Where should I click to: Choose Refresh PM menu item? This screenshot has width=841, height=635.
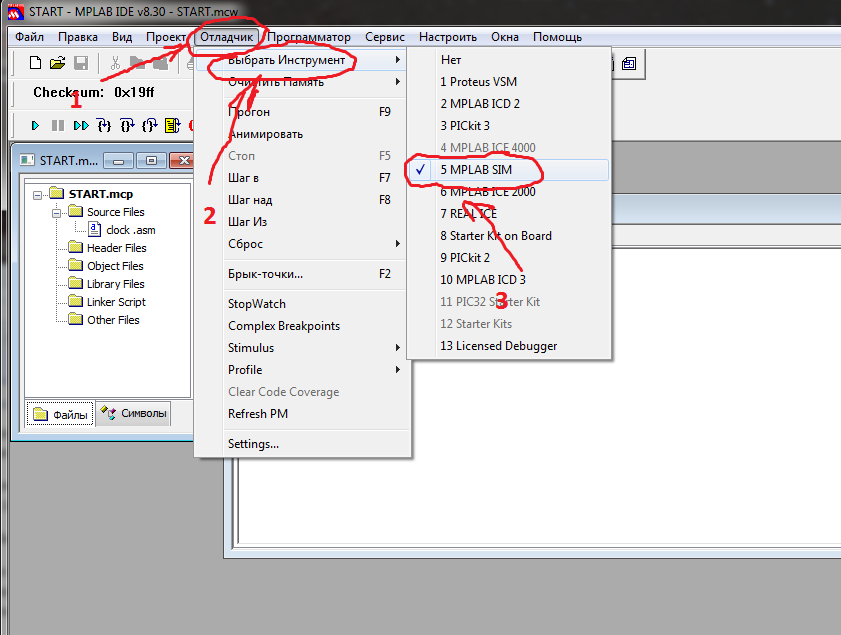(x=303, y=414)
